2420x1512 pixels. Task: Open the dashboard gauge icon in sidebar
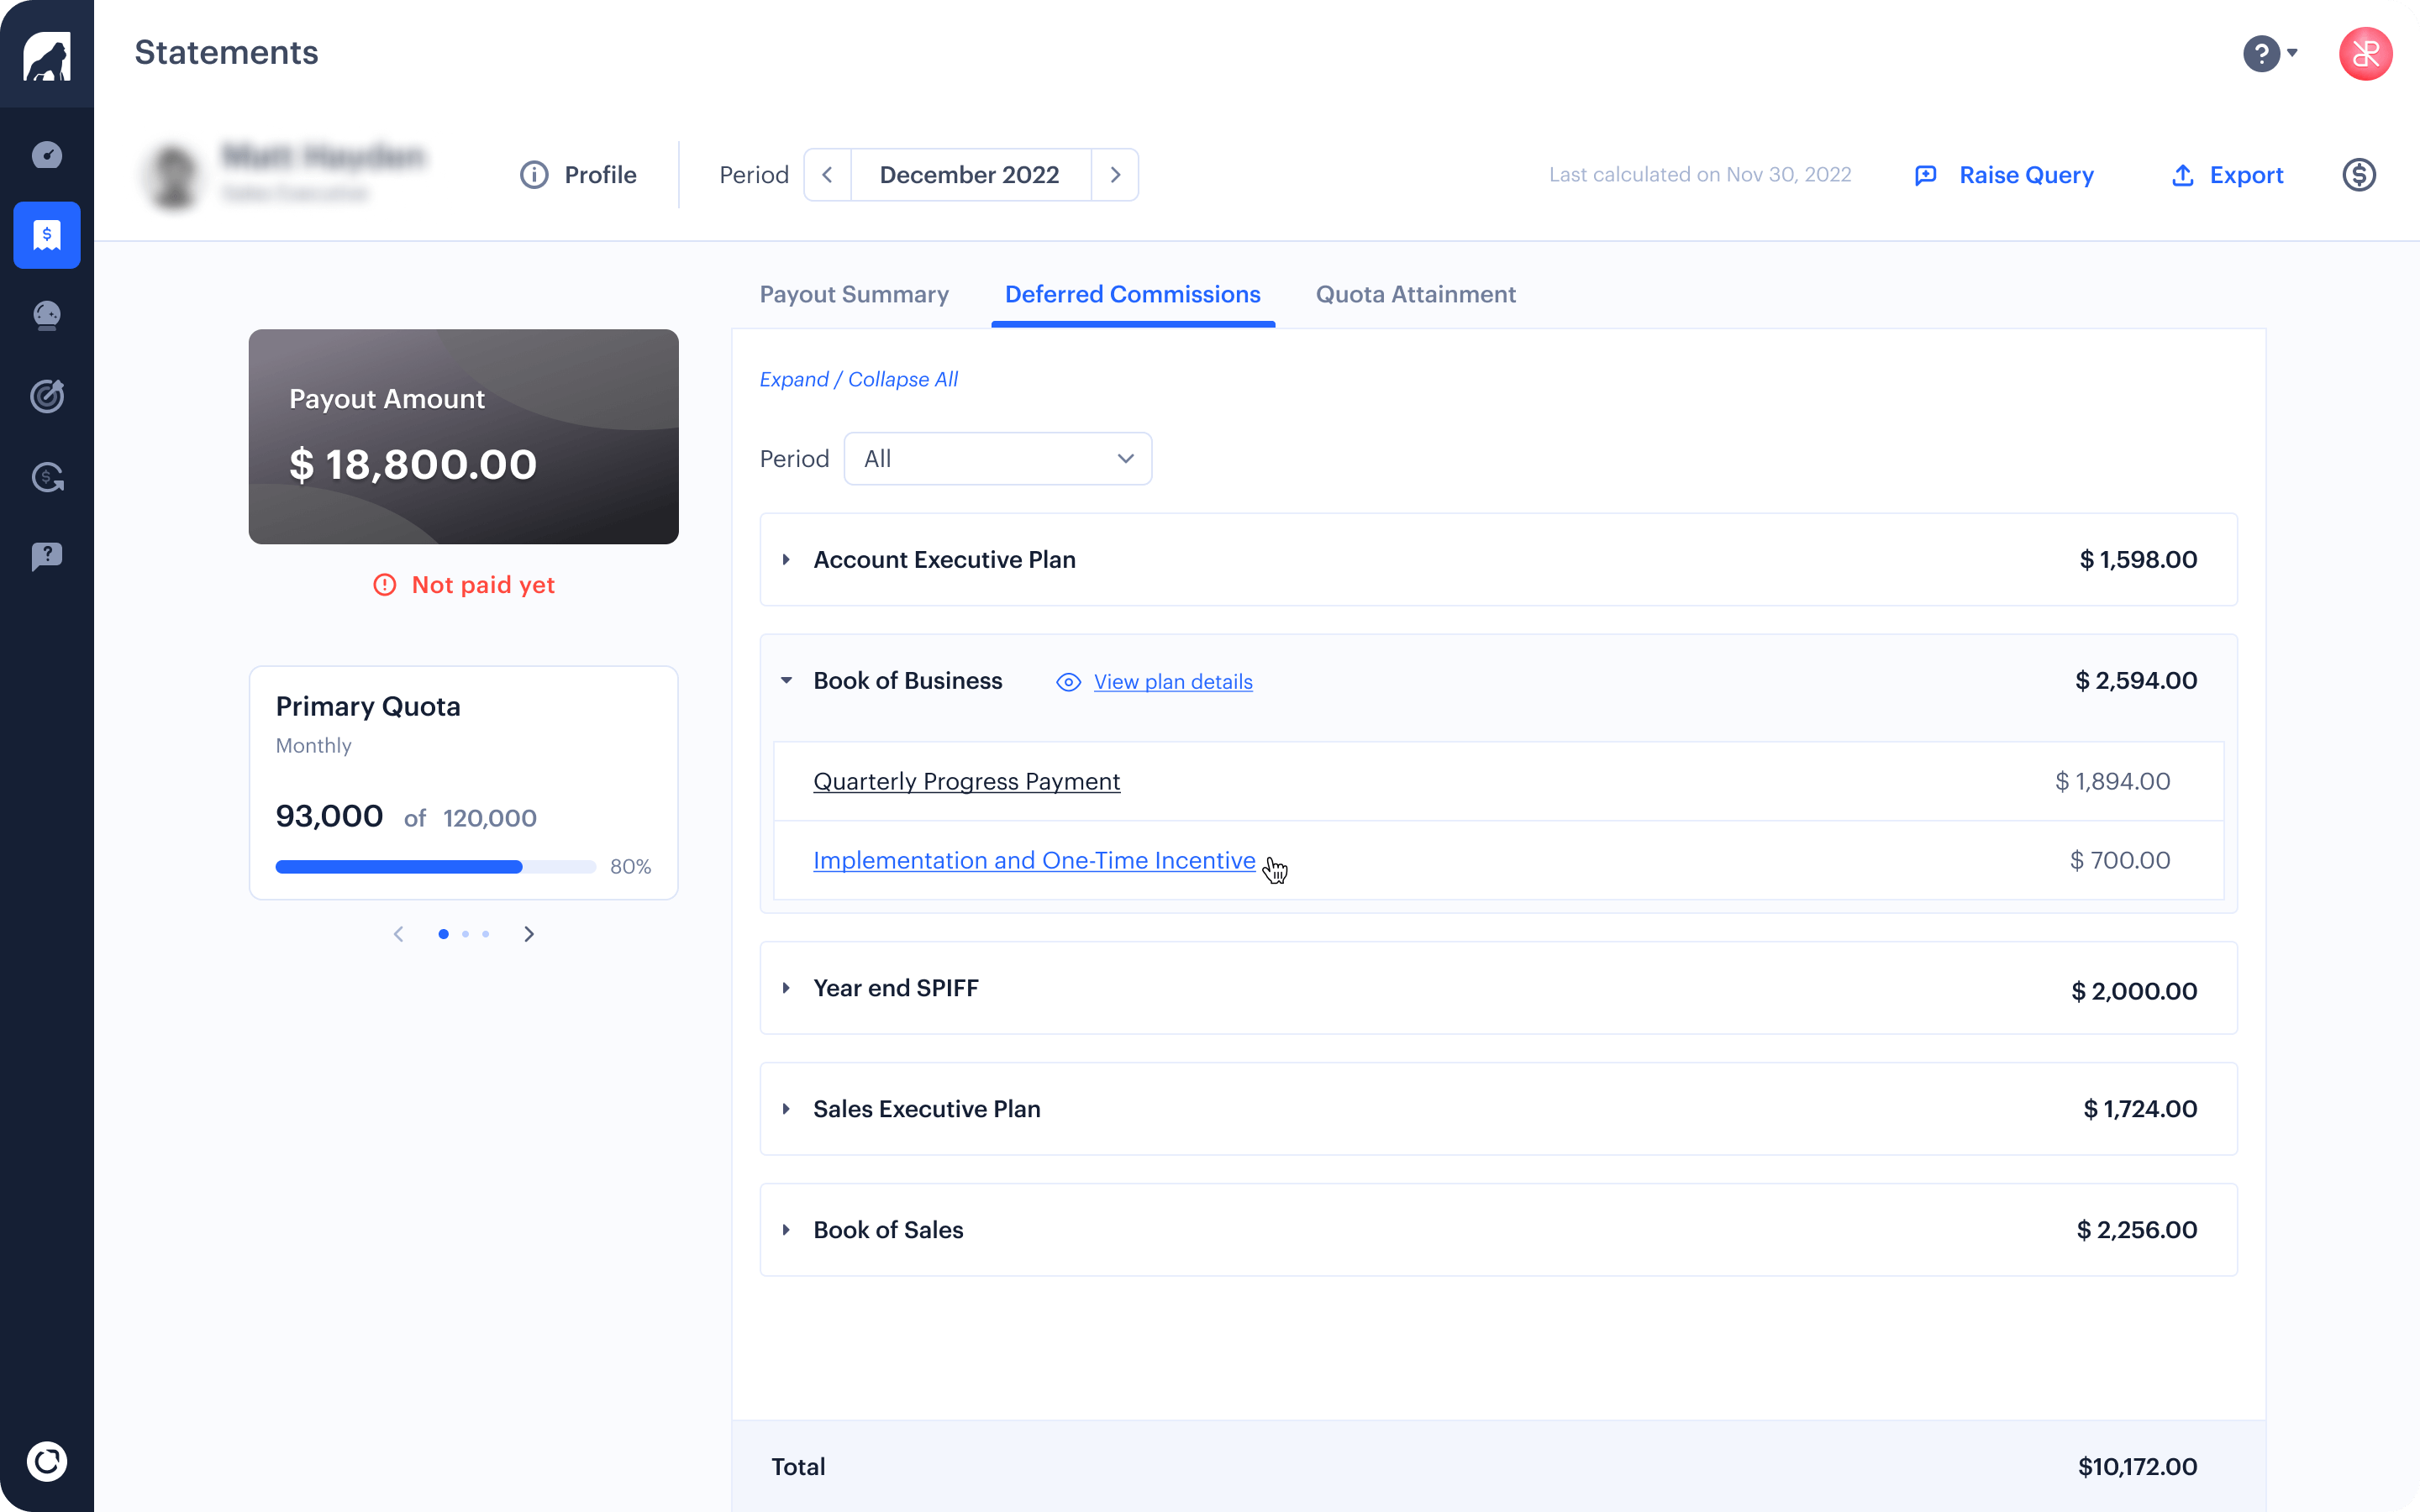pos(47,155)
